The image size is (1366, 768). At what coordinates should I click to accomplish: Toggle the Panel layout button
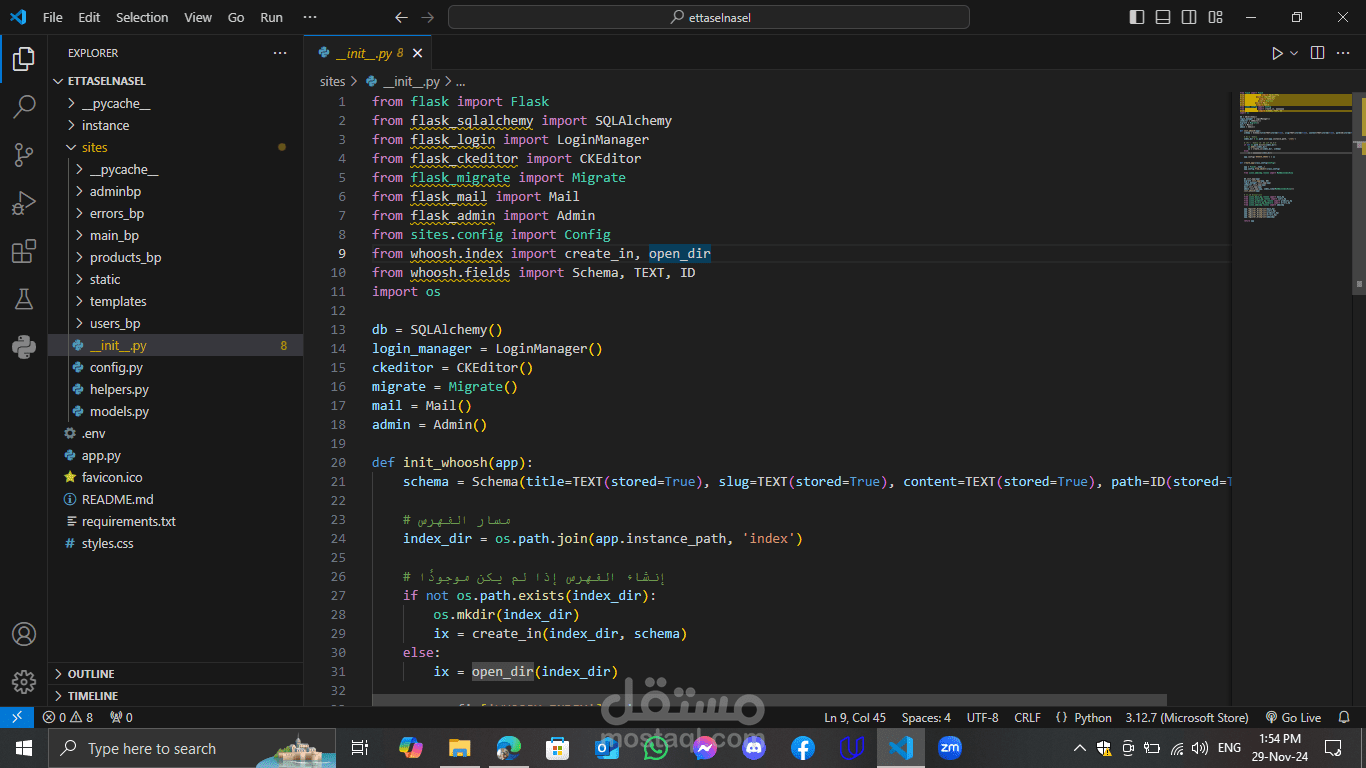pos(1163,17)
